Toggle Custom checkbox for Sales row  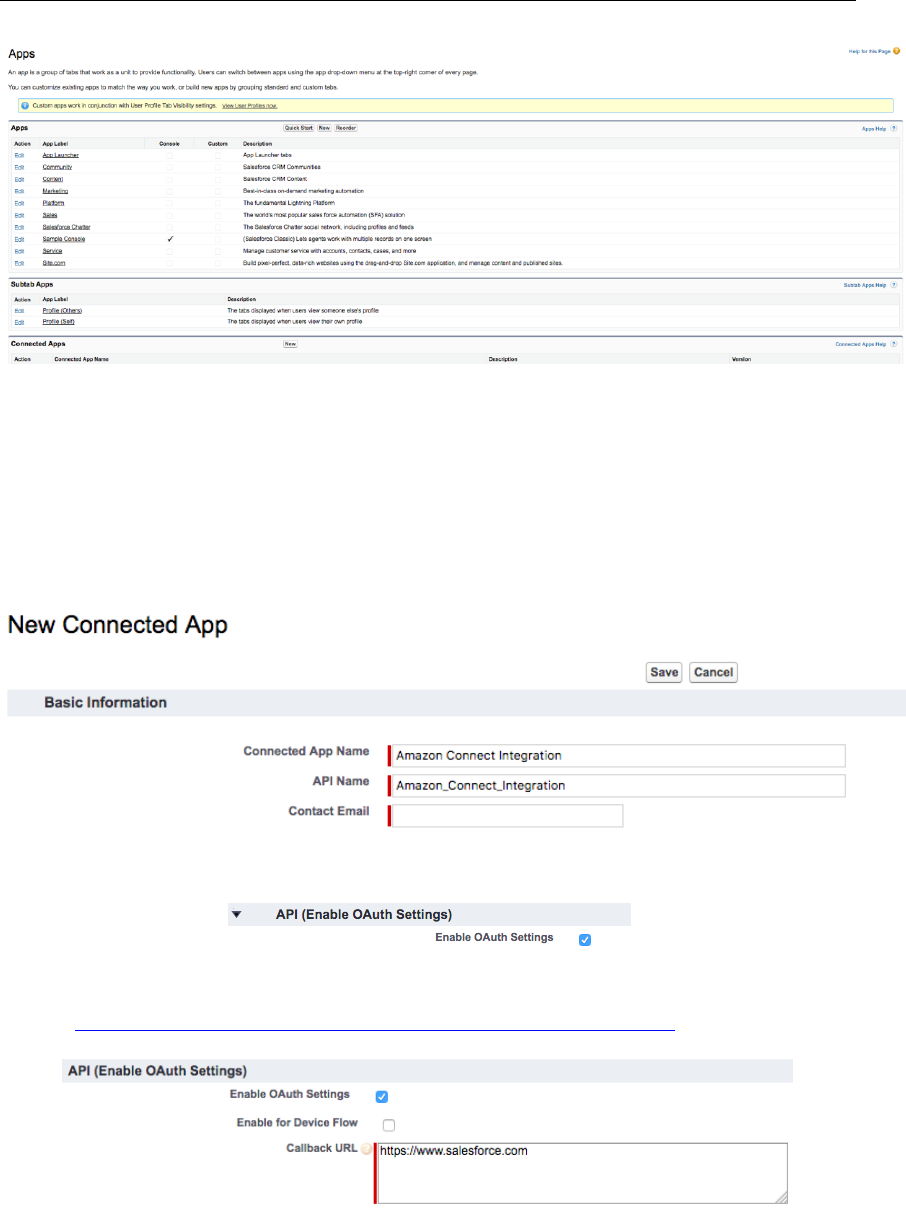218,214
